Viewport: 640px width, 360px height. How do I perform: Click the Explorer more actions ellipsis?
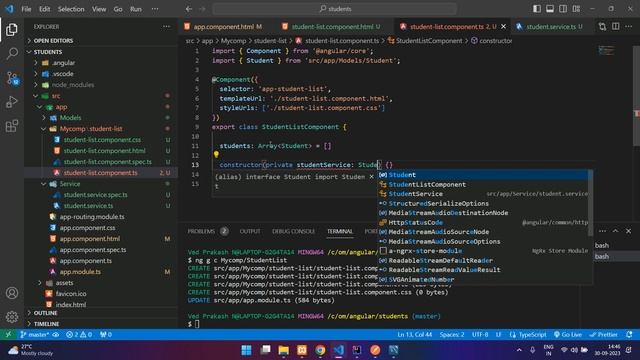point(167,27)
